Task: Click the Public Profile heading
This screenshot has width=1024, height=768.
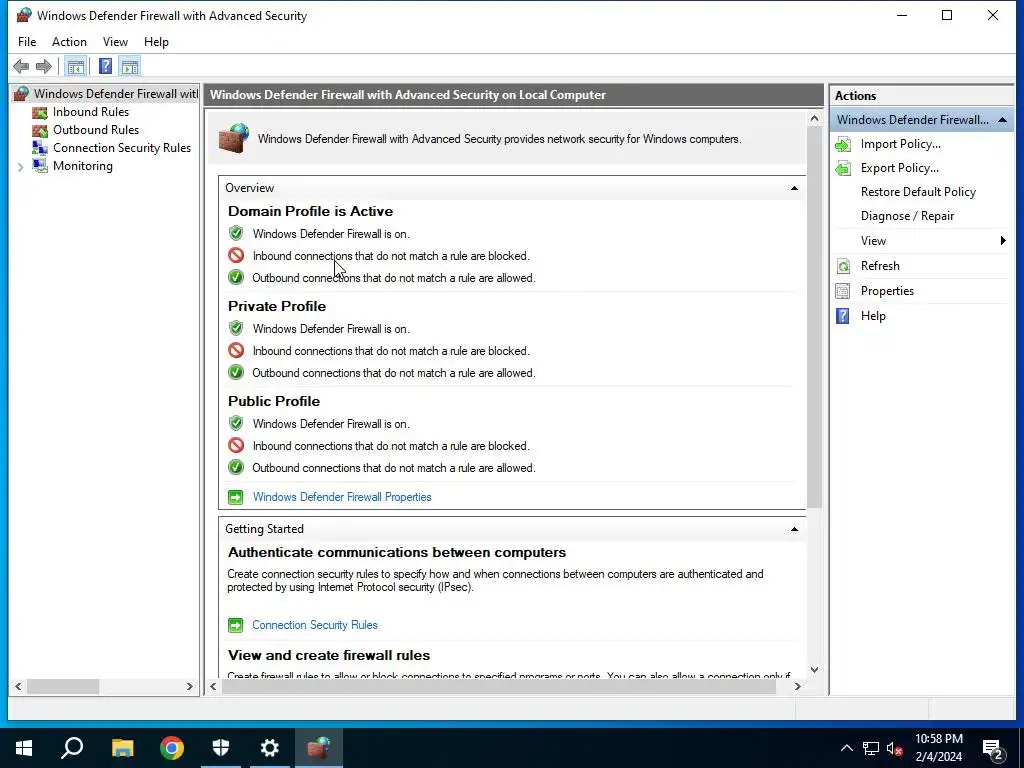Action: (x=274, y=402)
